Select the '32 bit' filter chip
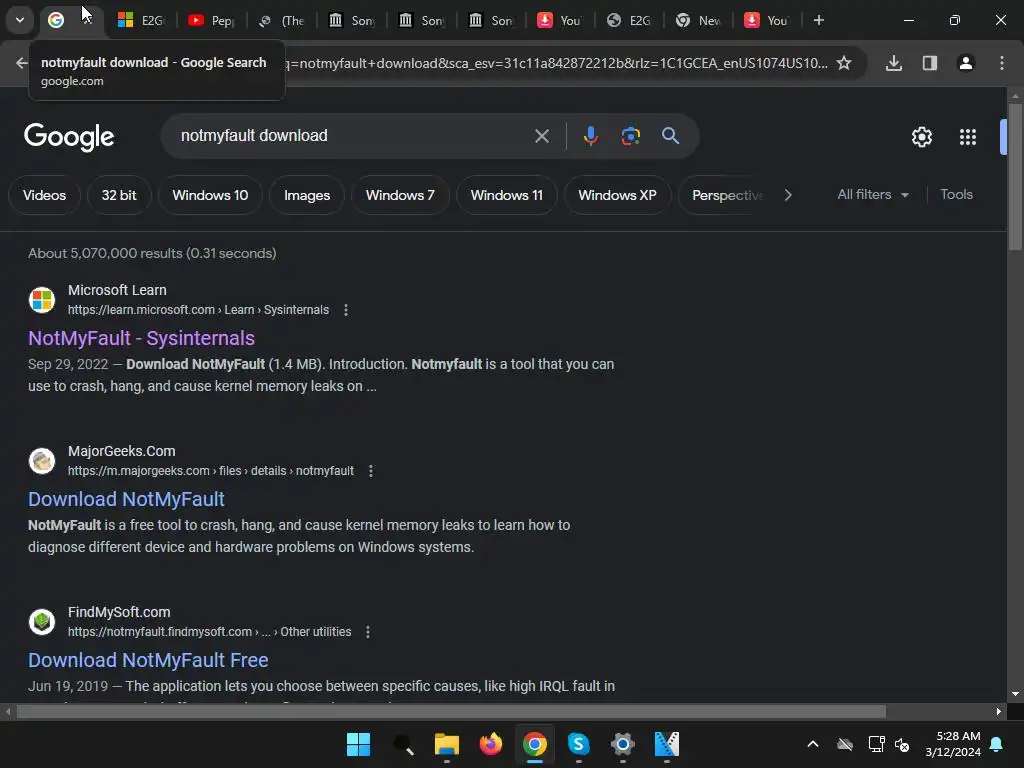Viewport: 1024px width, 768px height. point(119,195)
